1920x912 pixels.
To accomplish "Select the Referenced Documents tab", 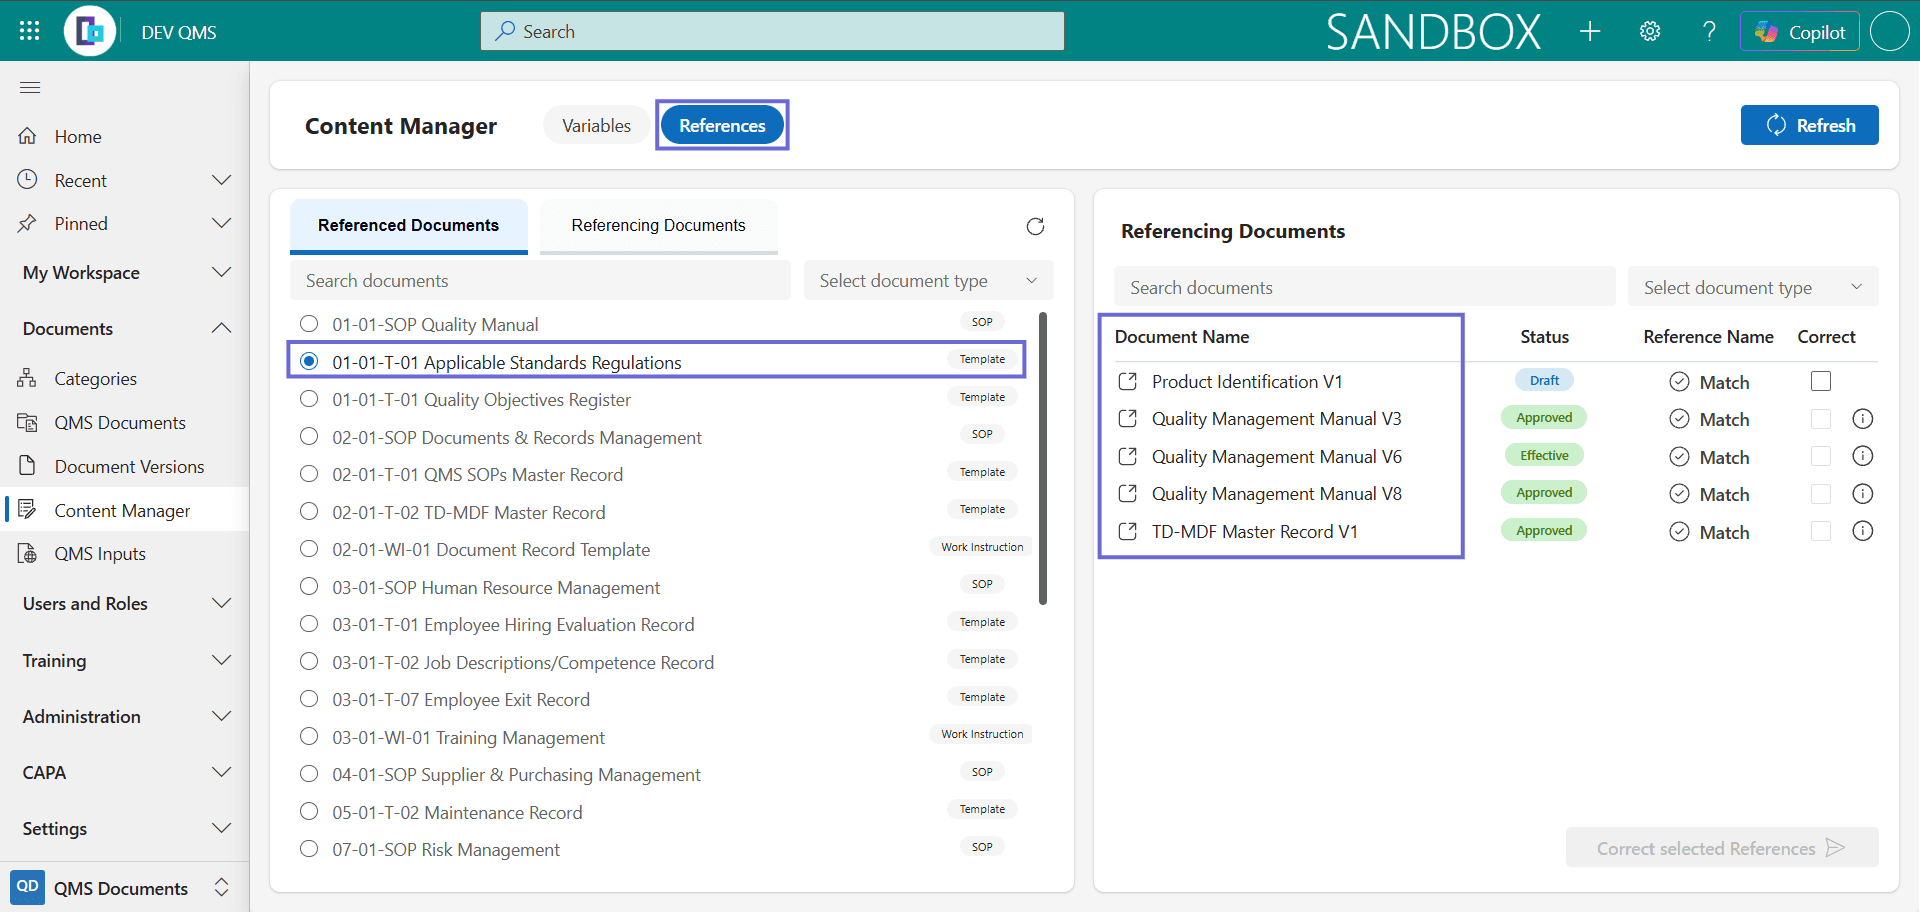I will [408, 226].
